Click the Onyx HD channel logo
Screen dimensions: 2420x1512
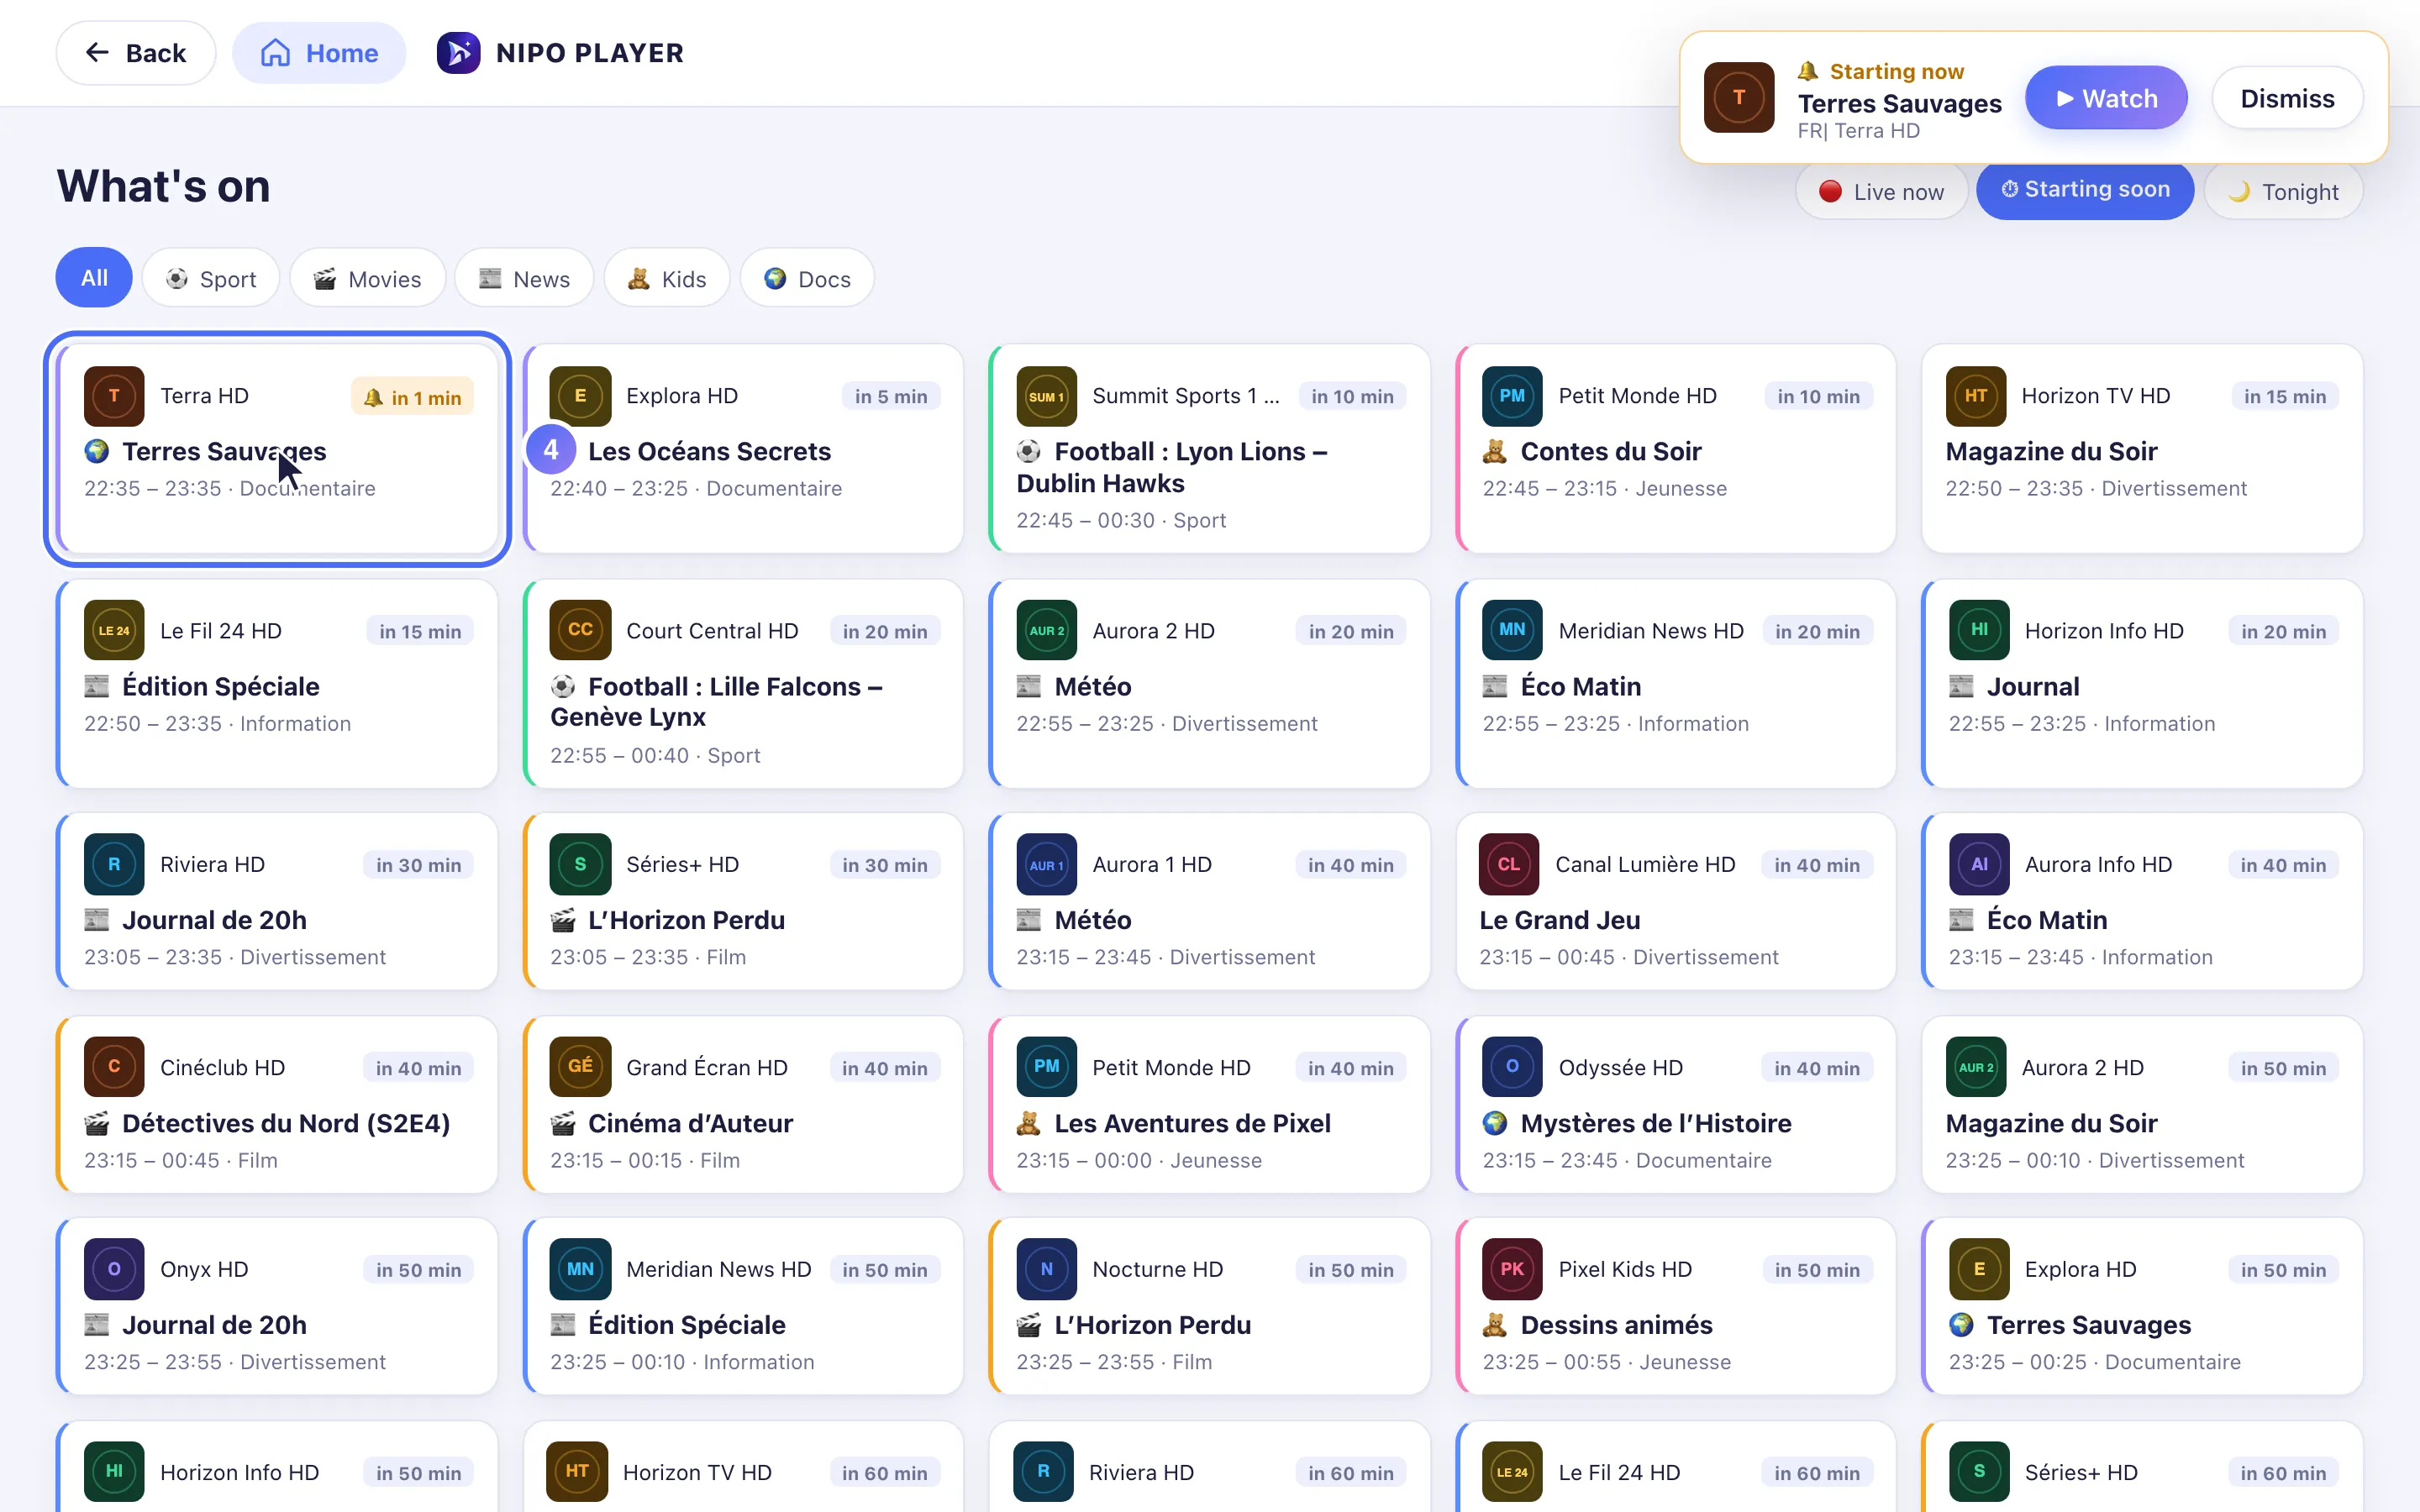tap(114, 1269)
